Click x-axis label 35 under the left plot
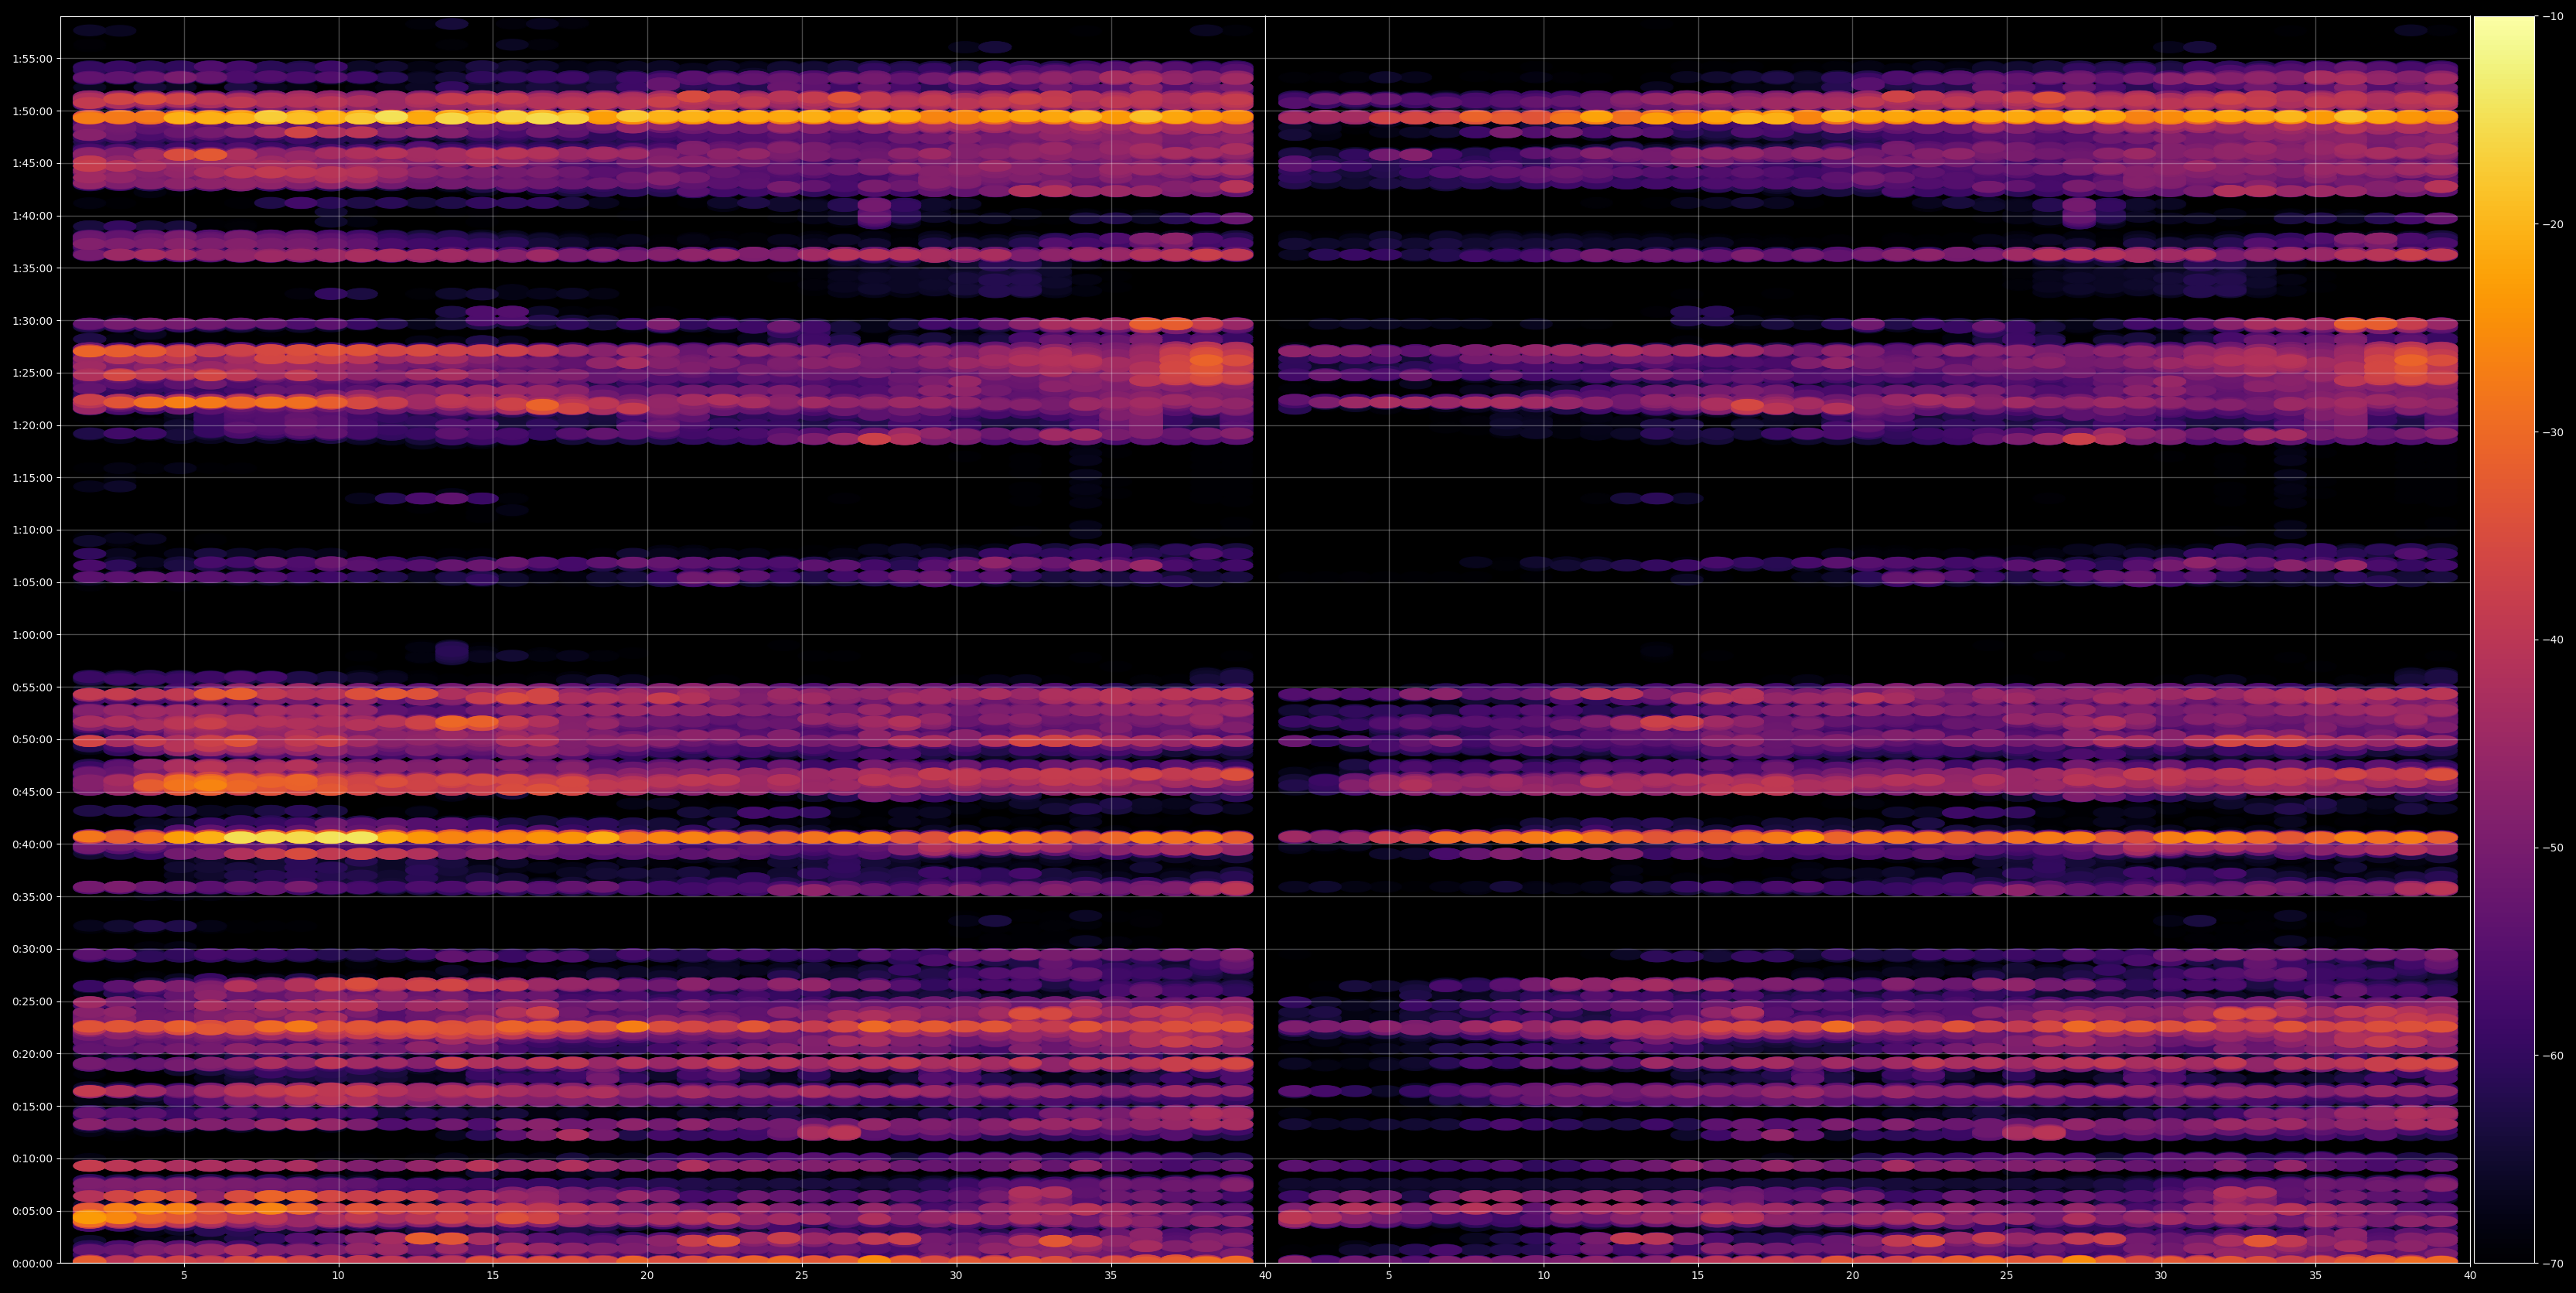Viewport: 2576px width, 1293px height. [x=1111, y=1276]
